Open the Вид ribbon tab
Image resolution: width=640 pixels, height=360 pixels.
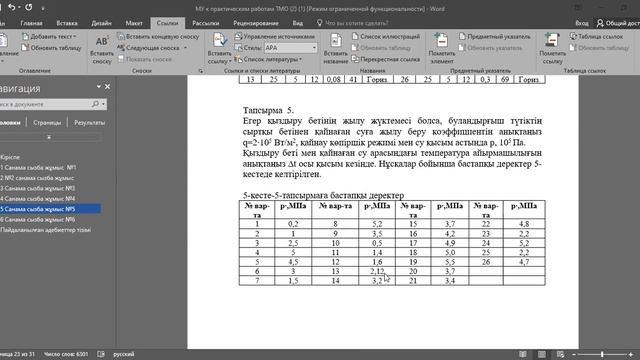coord(298,23)
